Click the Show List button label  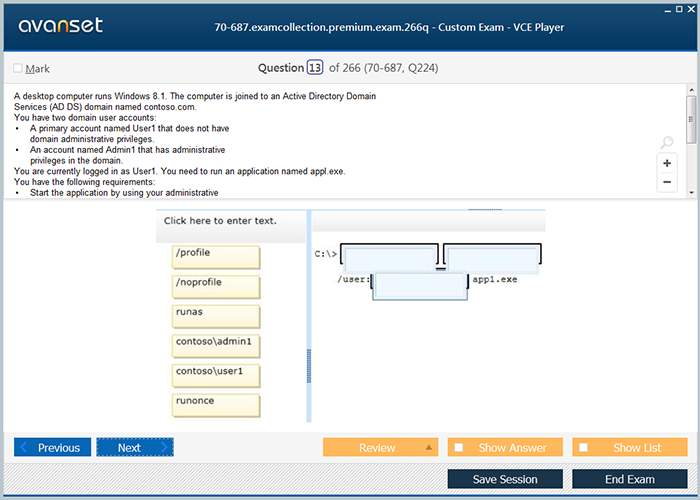point(637,447)
